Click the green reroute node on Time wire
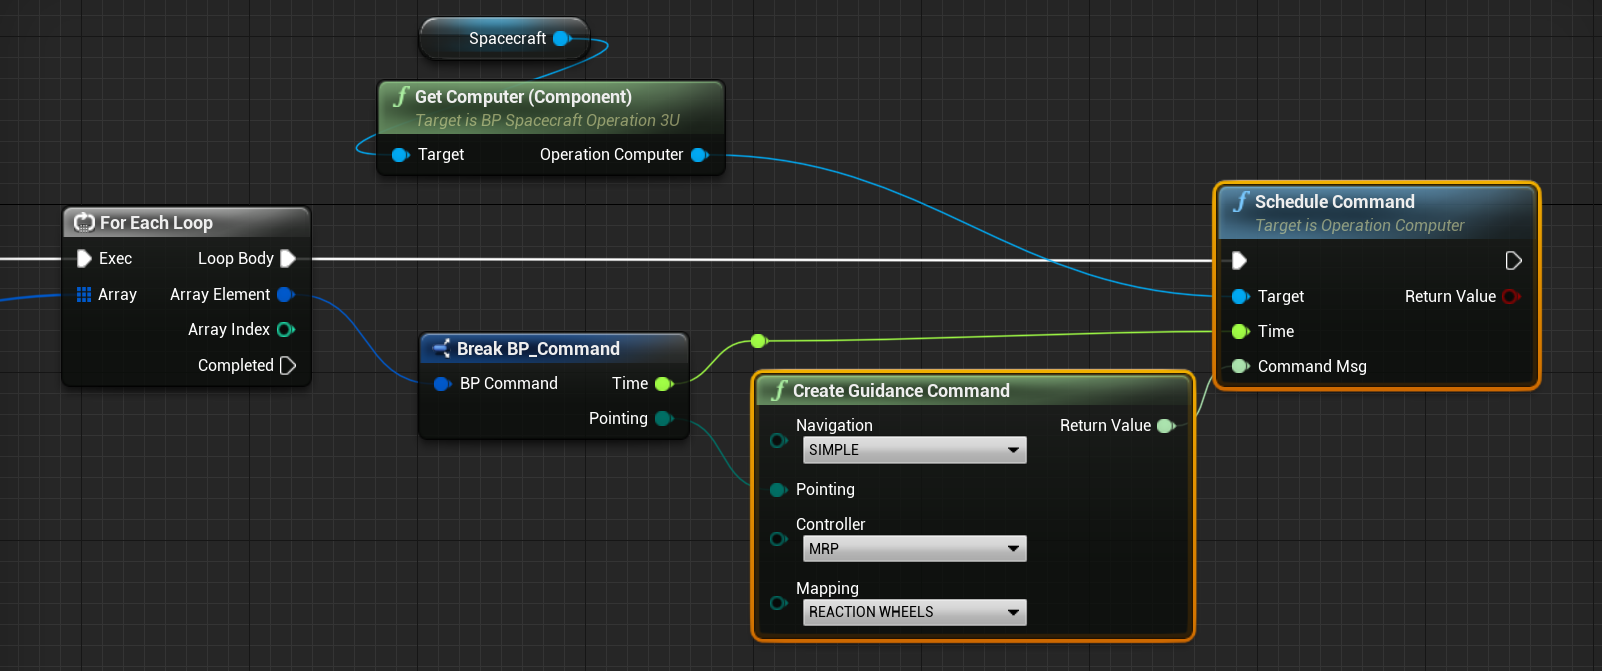This screenshot has width=1602, height=671. [x=758, y=341]
